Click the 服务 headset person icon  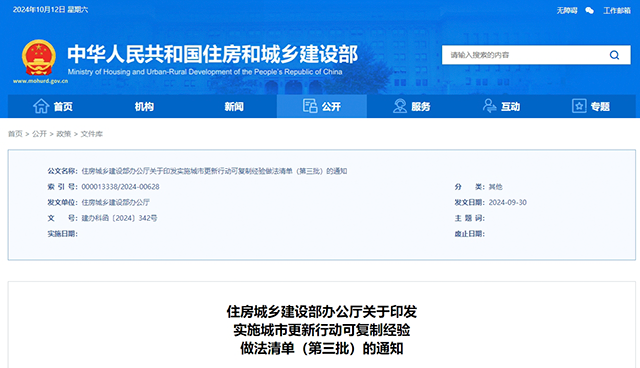coord(400,106)
